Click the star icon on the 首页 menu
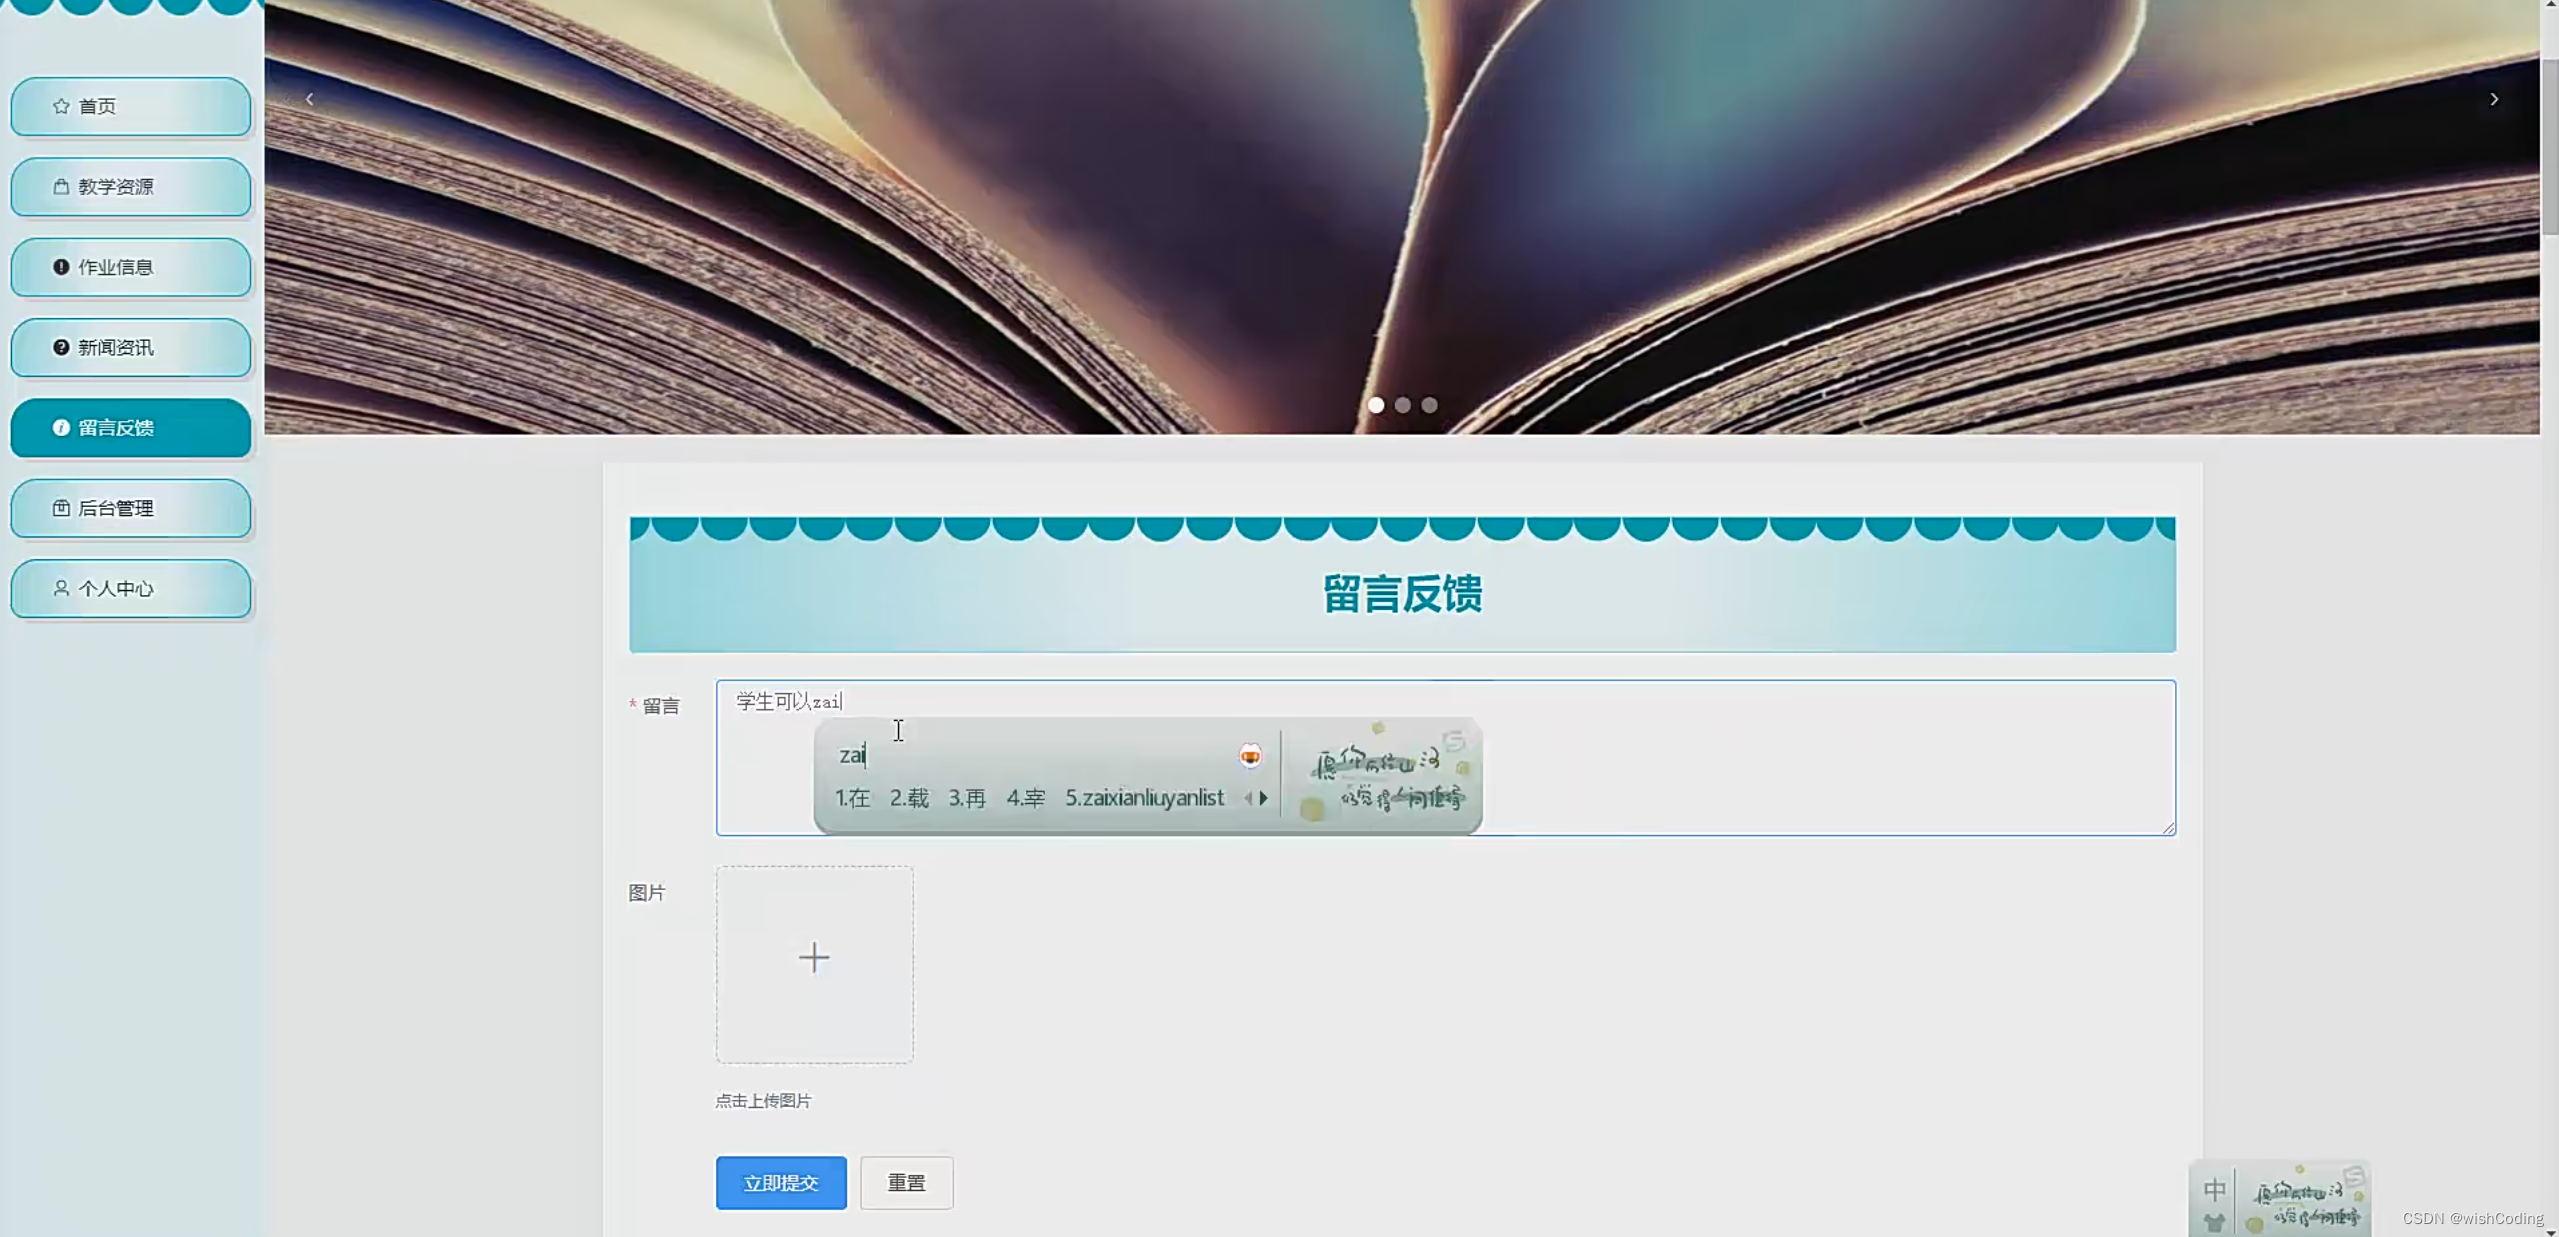This screenshot has height=1237, width=2559. [60, 106]
